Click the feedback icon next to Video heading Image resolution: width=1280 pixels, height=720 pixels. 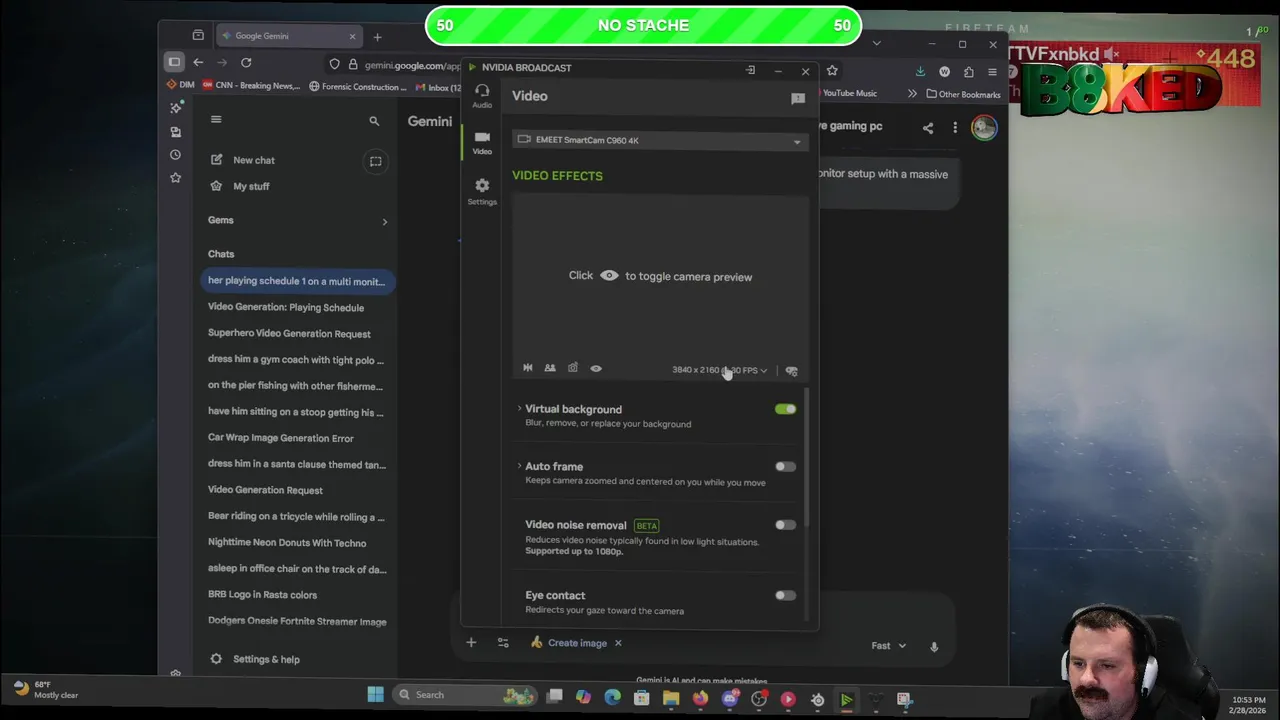tap(798, 98)
